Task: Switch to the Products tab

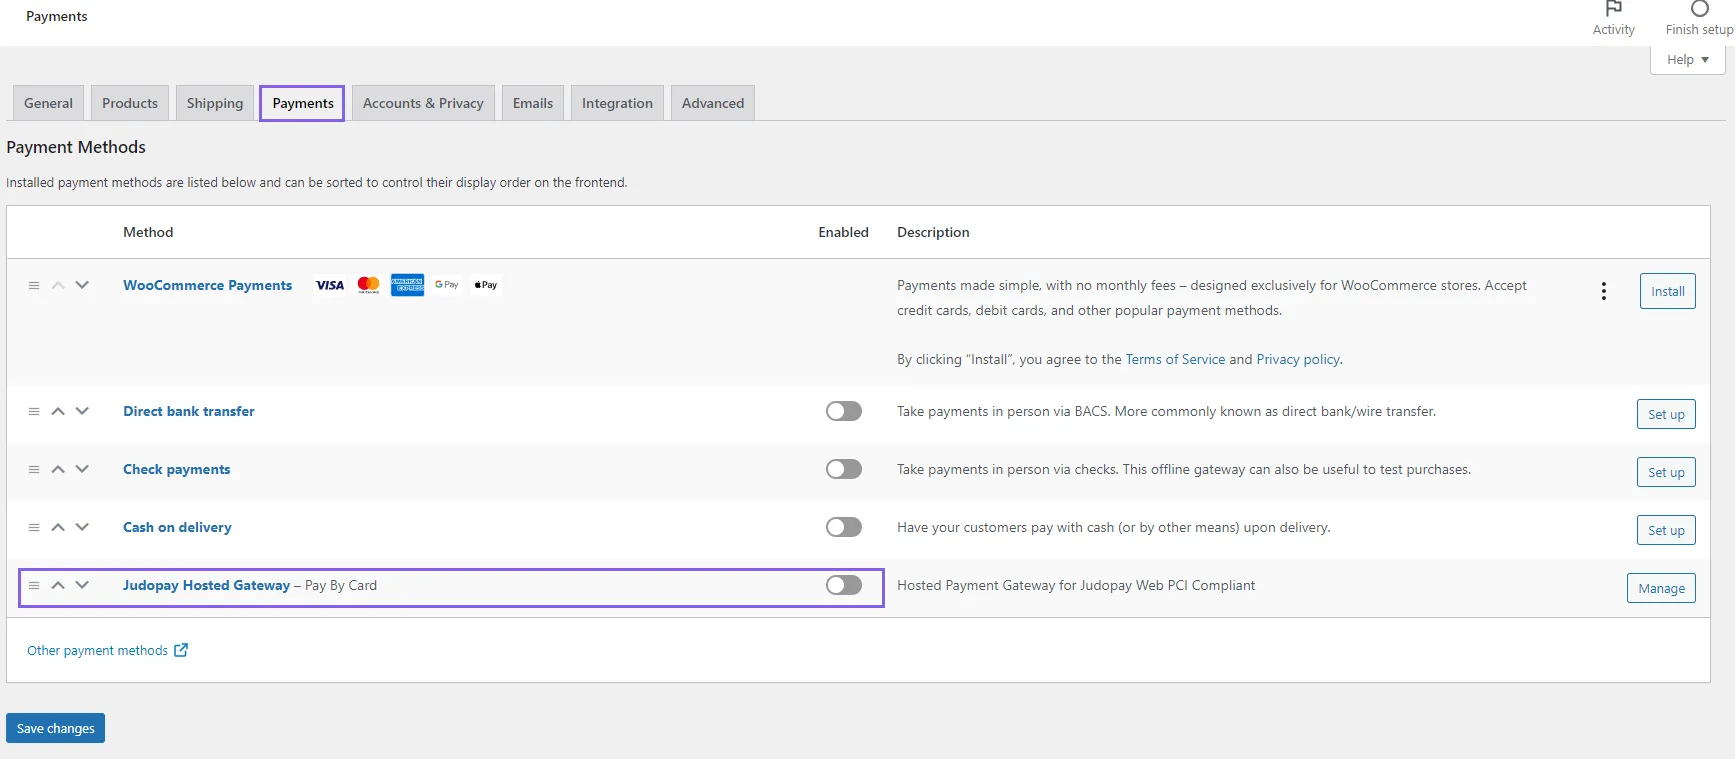Action: coord(130,103)
